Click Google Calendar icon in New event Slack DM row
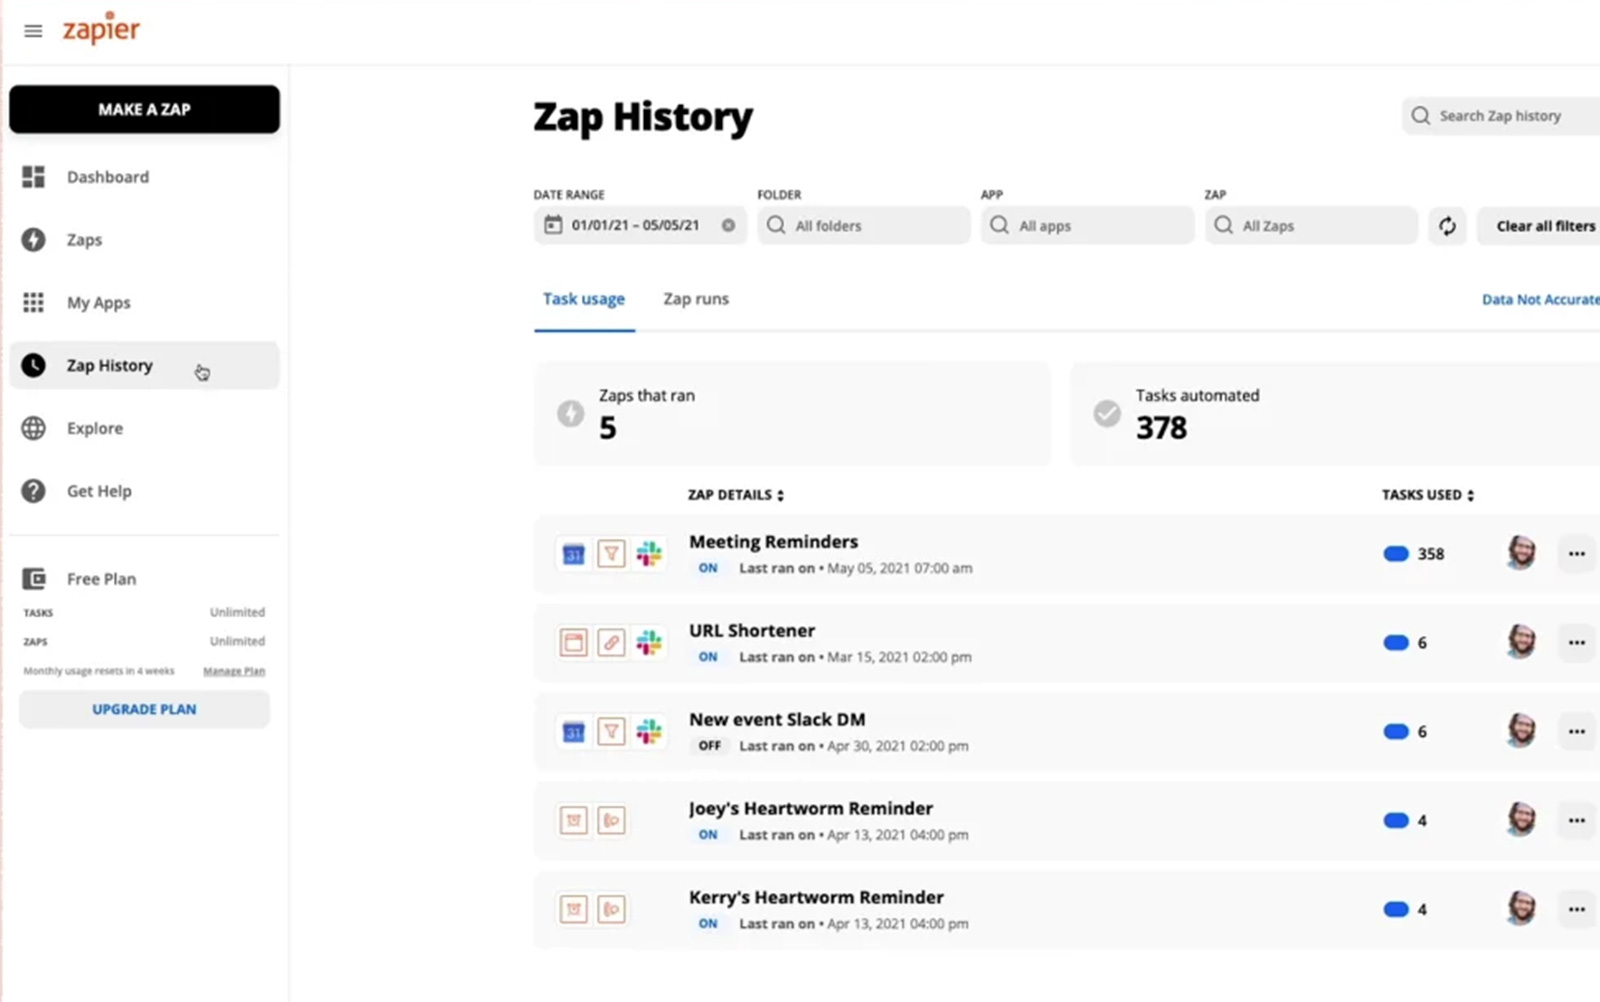 [x=573, y=732]
